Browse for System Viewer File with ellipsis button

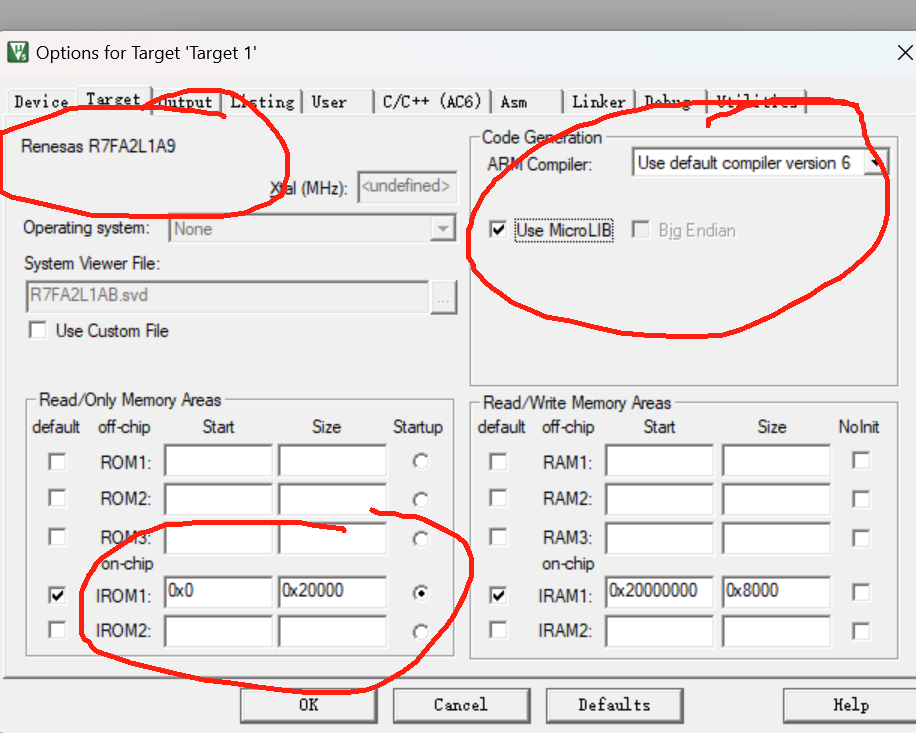(443, 297)
